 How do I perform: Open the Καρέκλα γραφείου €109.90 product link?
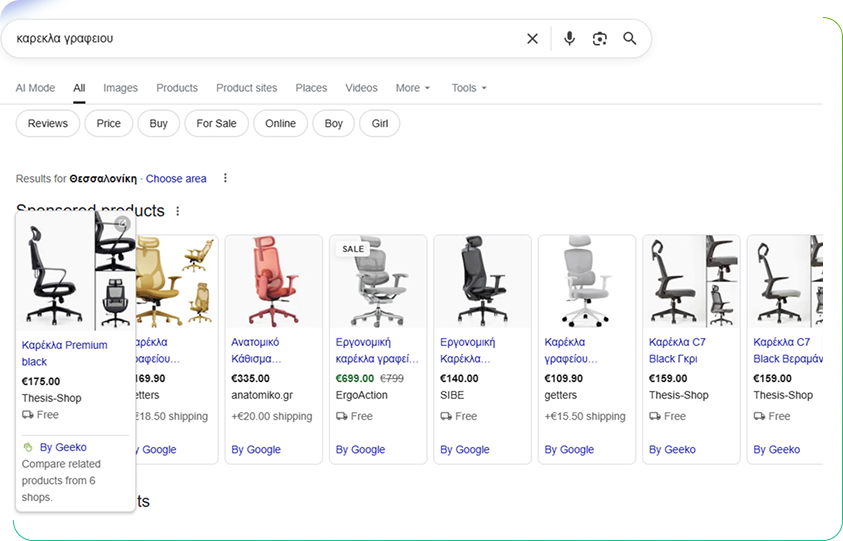pos(570,350)
